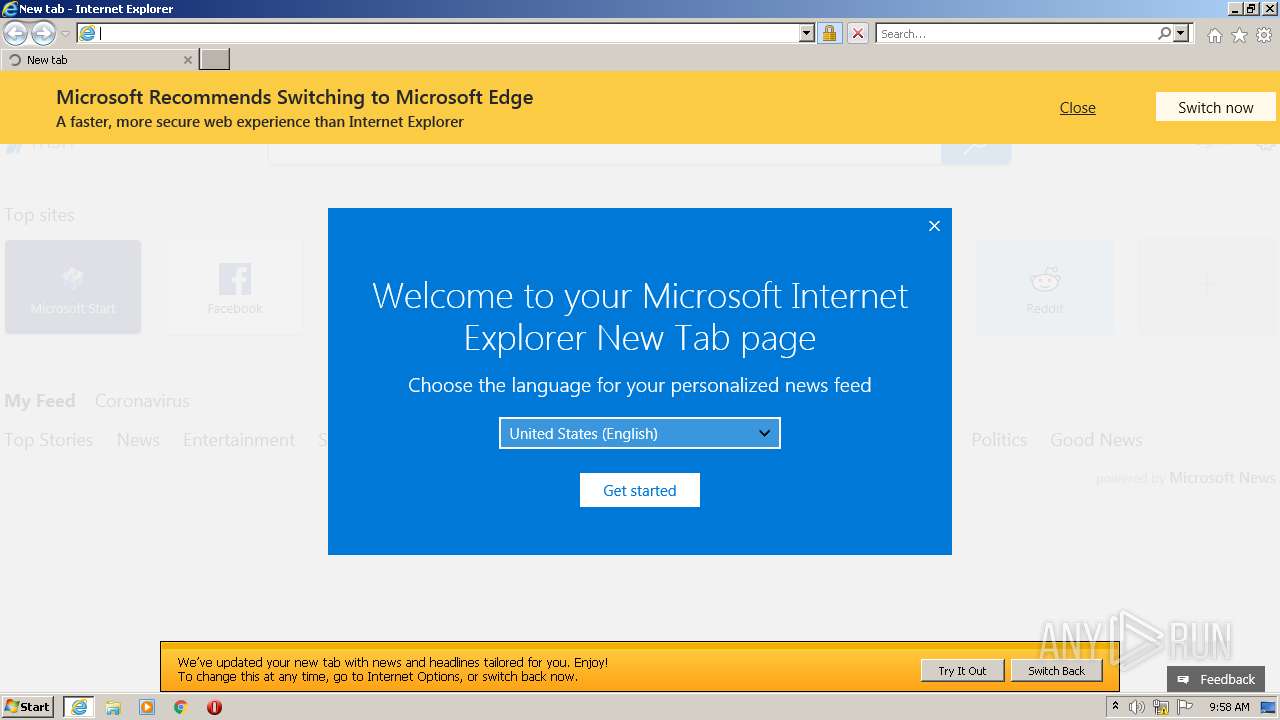The image size is (1280, 720).
Task: Open the recent pages dropdown arrow
Action: pyautogui.click(x=65, y=34)
